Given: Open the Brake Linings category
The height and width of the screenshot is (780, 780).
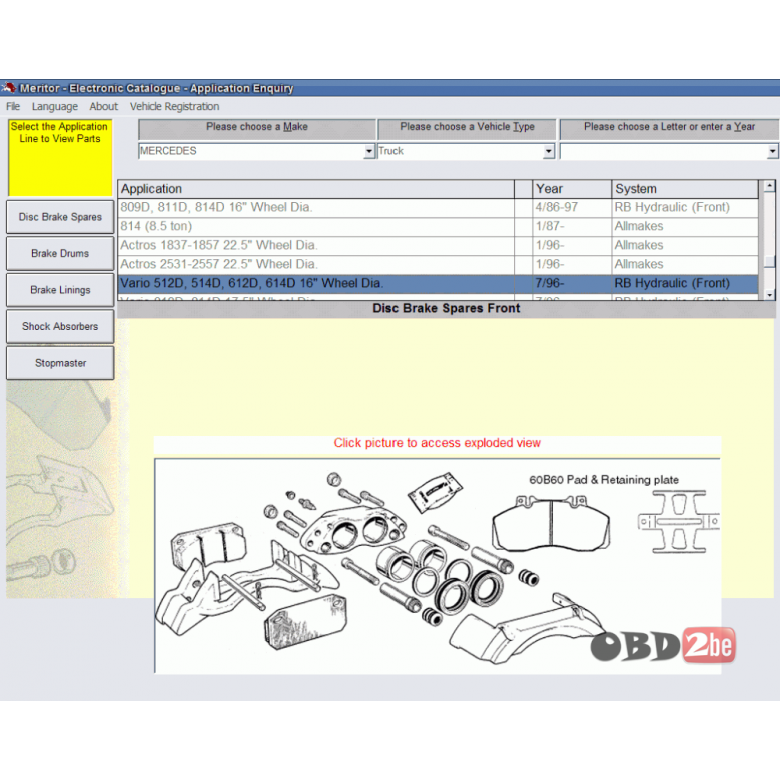Looking at the screenshot, I should coord(60,290).
